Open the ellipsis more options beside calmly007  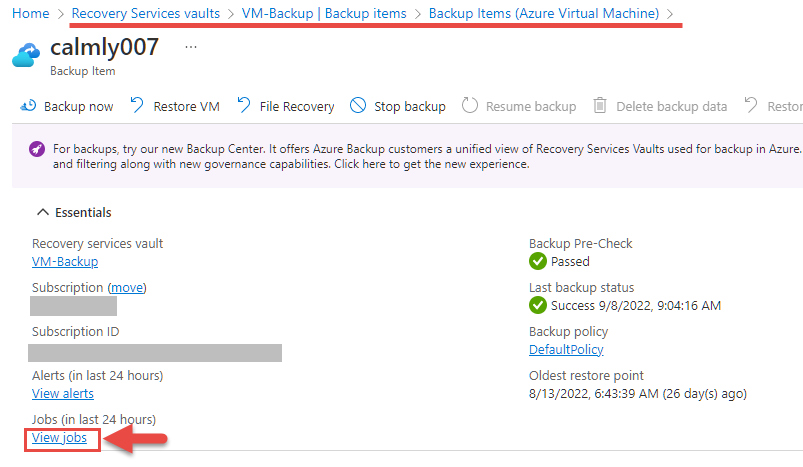click(191, 47)
